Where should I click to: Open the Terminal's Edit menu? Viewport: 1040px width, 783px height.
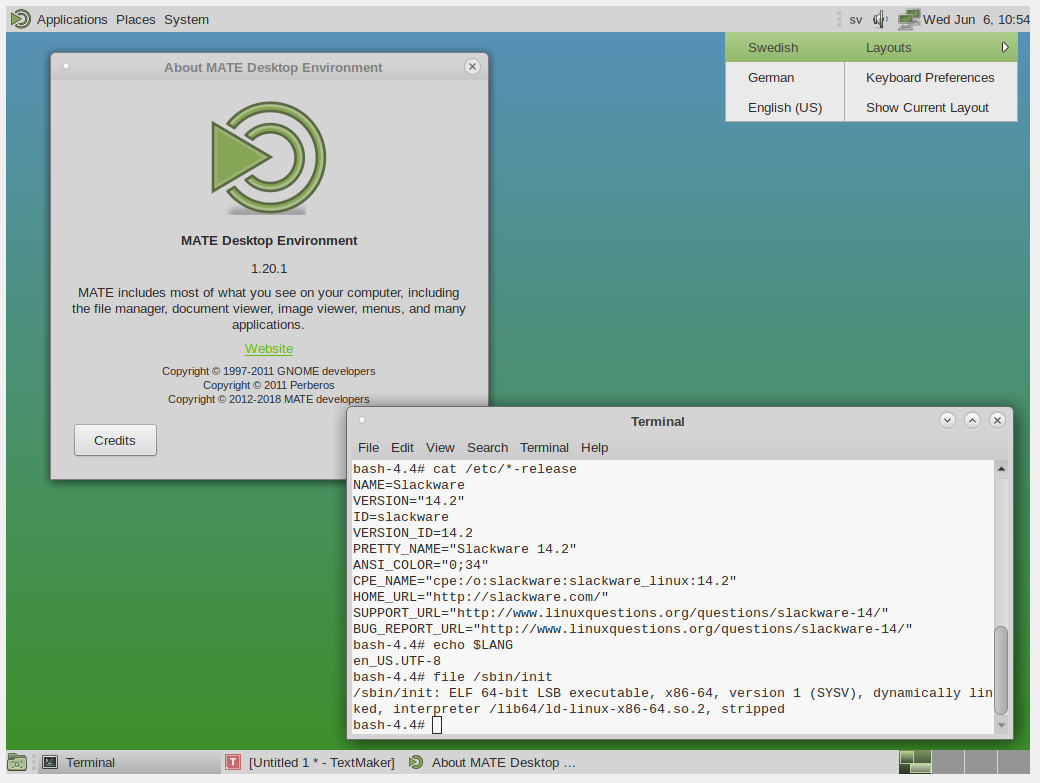pyautogui.click(x=402, y=447)
